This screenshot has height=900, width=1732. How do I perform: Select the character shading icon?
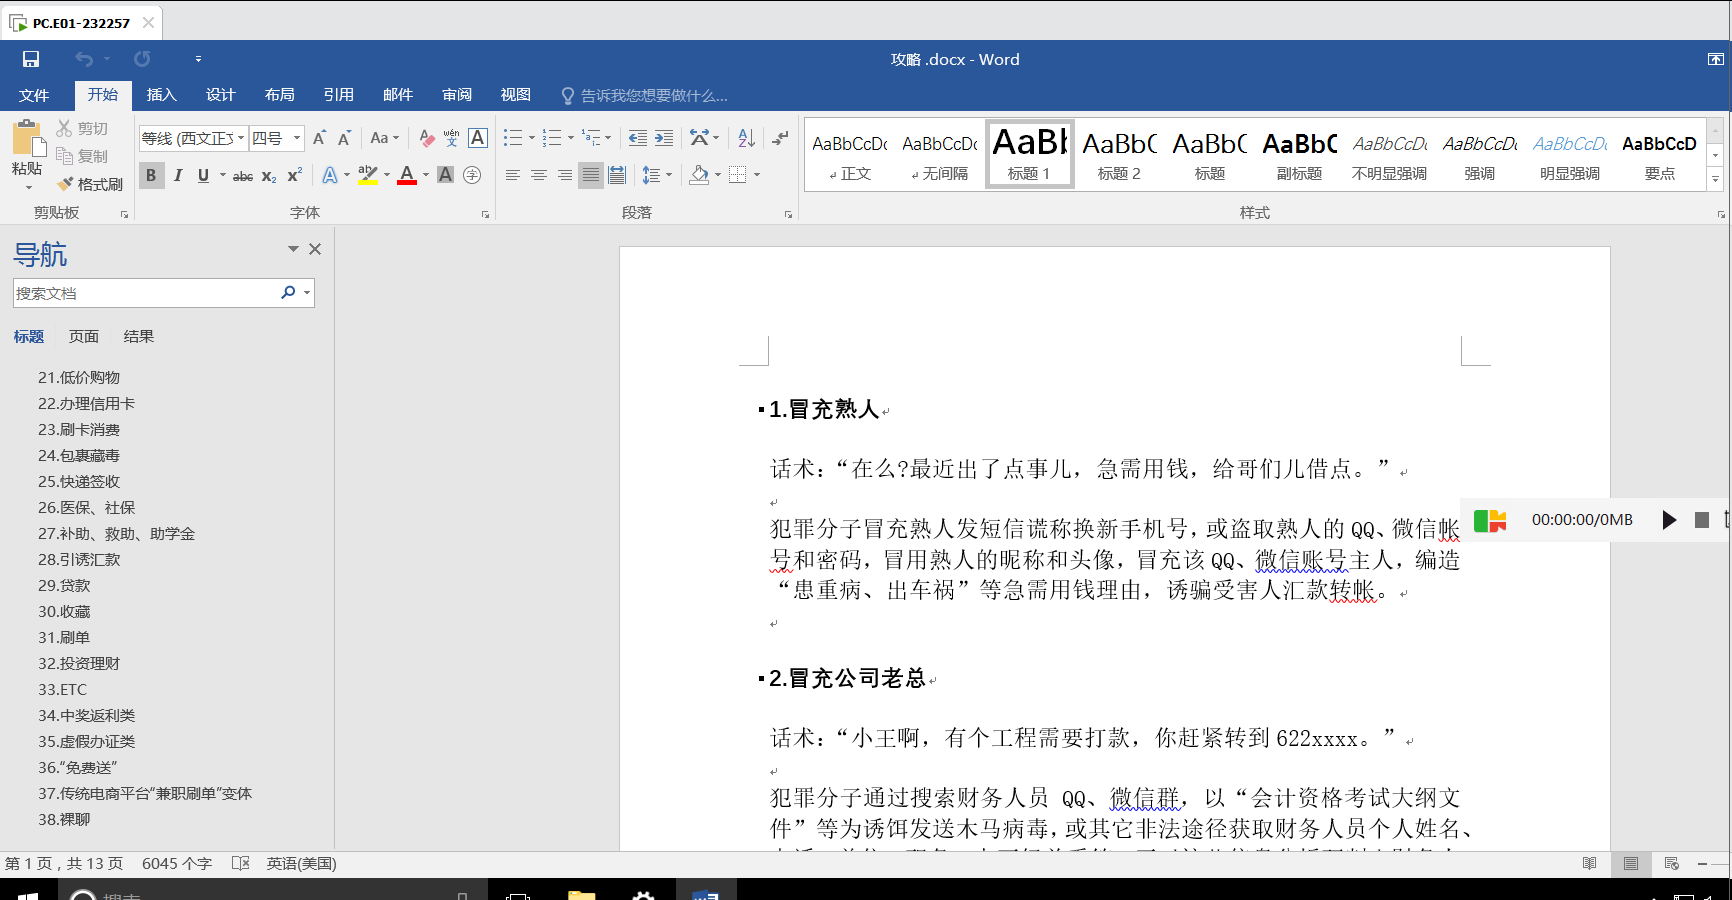click(x=445, y=175)
